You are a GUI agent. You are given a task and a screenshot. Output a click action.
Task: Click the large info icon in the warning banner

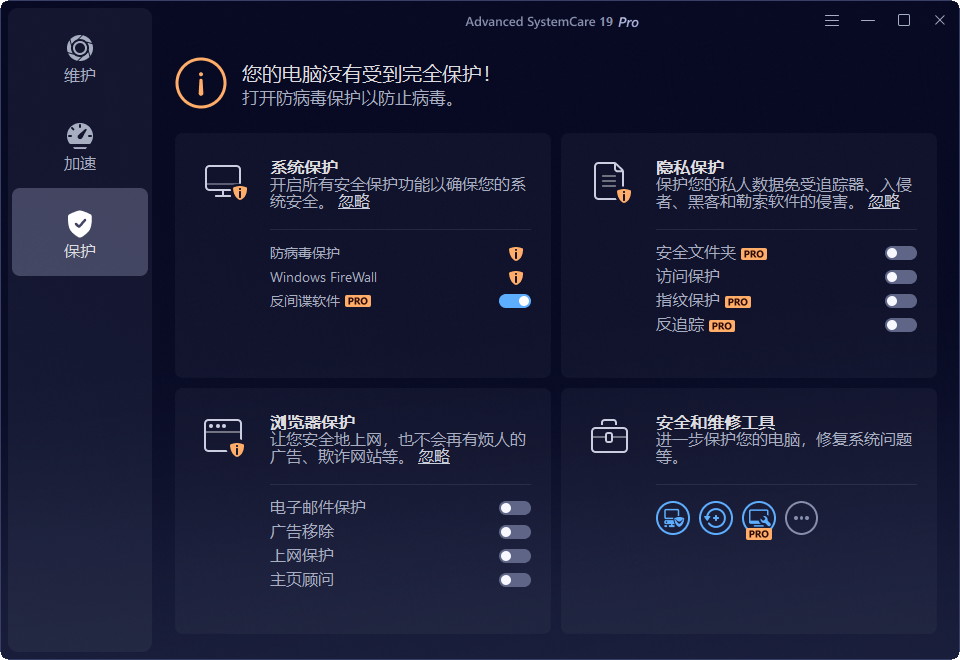pos(200,83)
